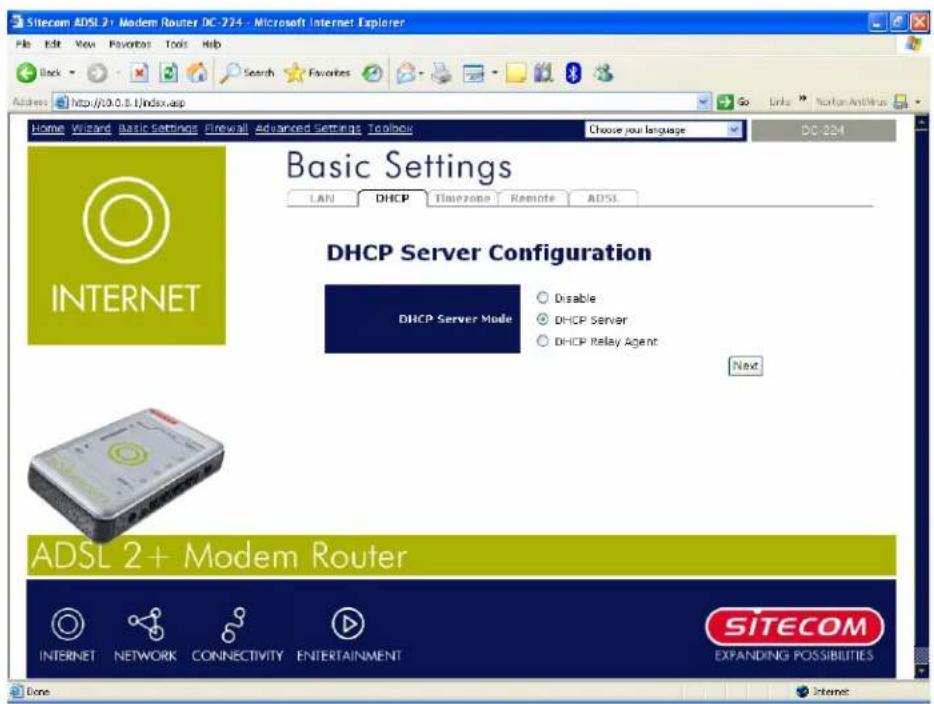This screenshot has height=704, width=934.
Task: Refresh the page with green arrows icon
Action: click(x=169, y=73)
